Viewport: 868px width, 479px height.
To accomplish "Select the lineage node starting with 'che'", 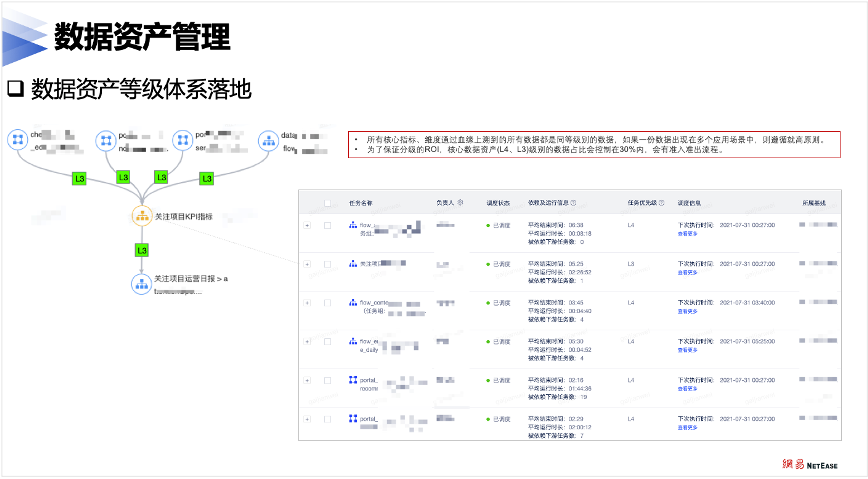I will pyautogui.click(x=18, y=140).
